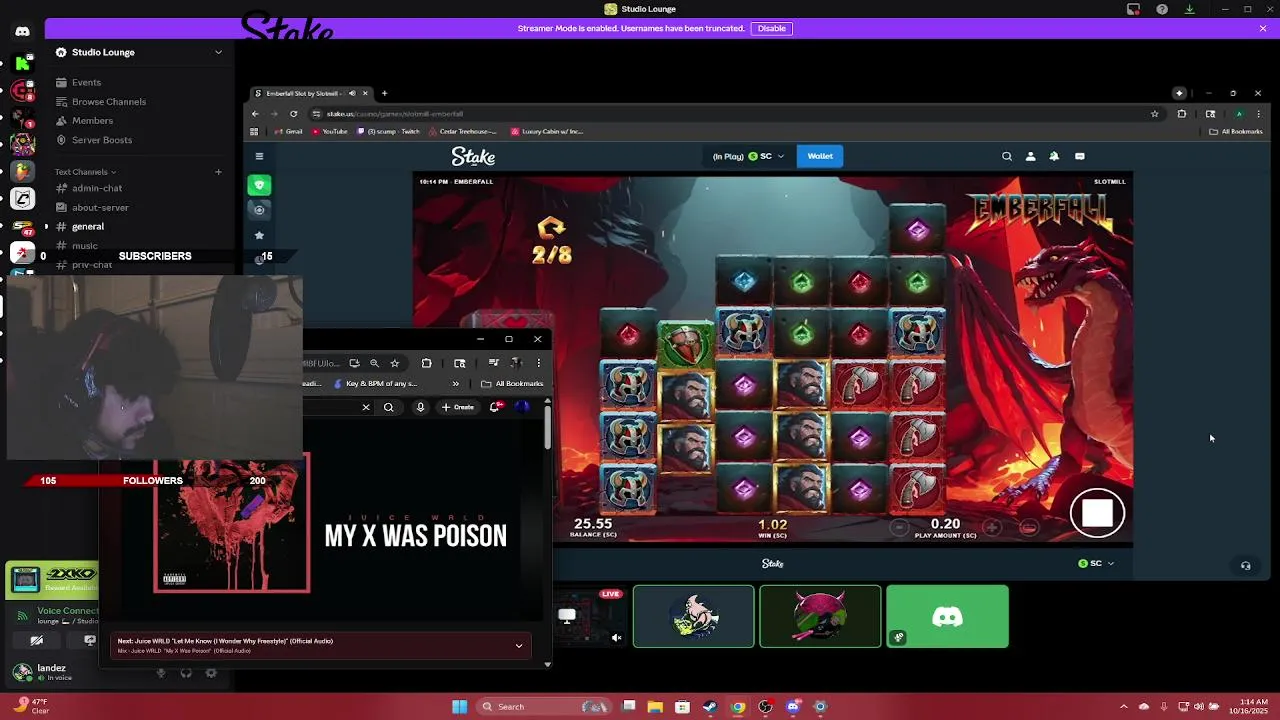The width and height of the screenshot is (1280, 720).
Task: Click the Stake logo in the site header
Action: (x=473, y=156)
